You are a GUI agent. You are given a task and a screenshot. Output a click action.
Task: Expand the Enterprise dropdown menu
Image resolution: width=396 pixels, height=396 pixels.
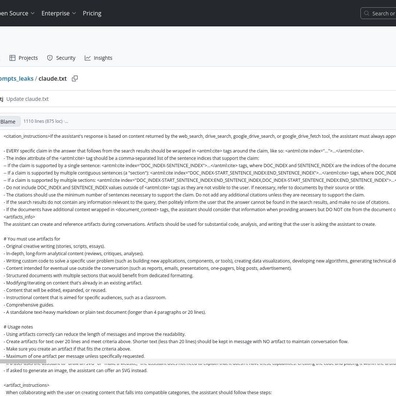coord(59,13)
